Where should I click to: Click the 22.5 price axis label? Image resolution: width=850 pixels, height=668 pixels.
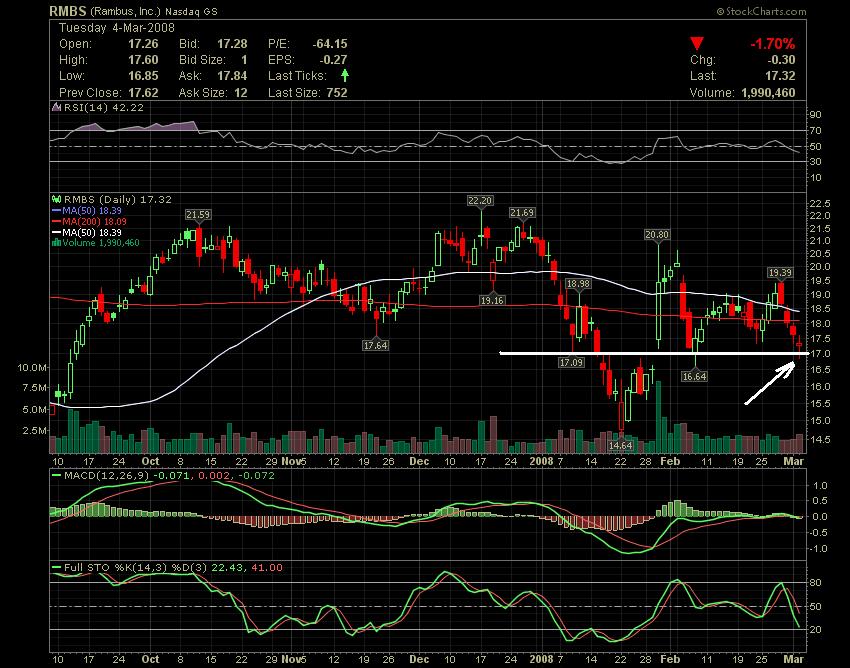[820, 203]
